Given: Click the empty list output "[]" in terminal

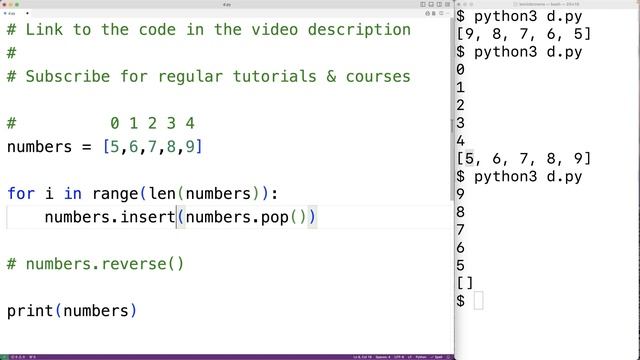Looking at the screenshot, I should [464, 282].
